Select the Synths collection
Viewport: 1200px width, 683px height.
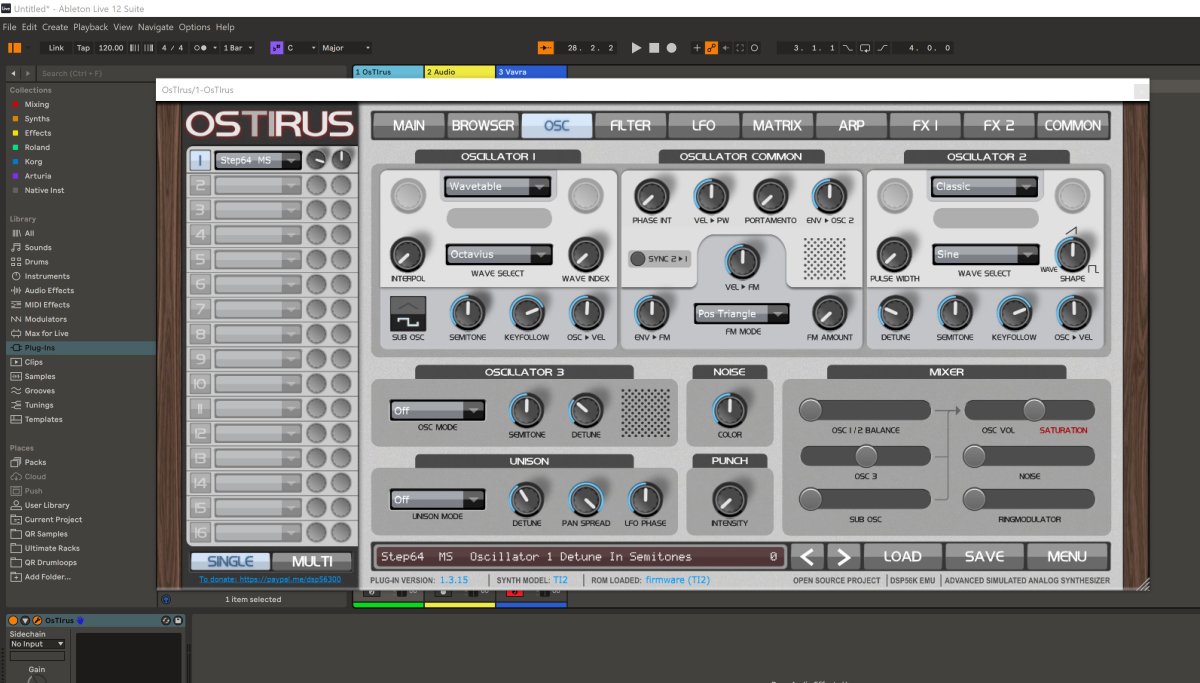tap(37, 118)
